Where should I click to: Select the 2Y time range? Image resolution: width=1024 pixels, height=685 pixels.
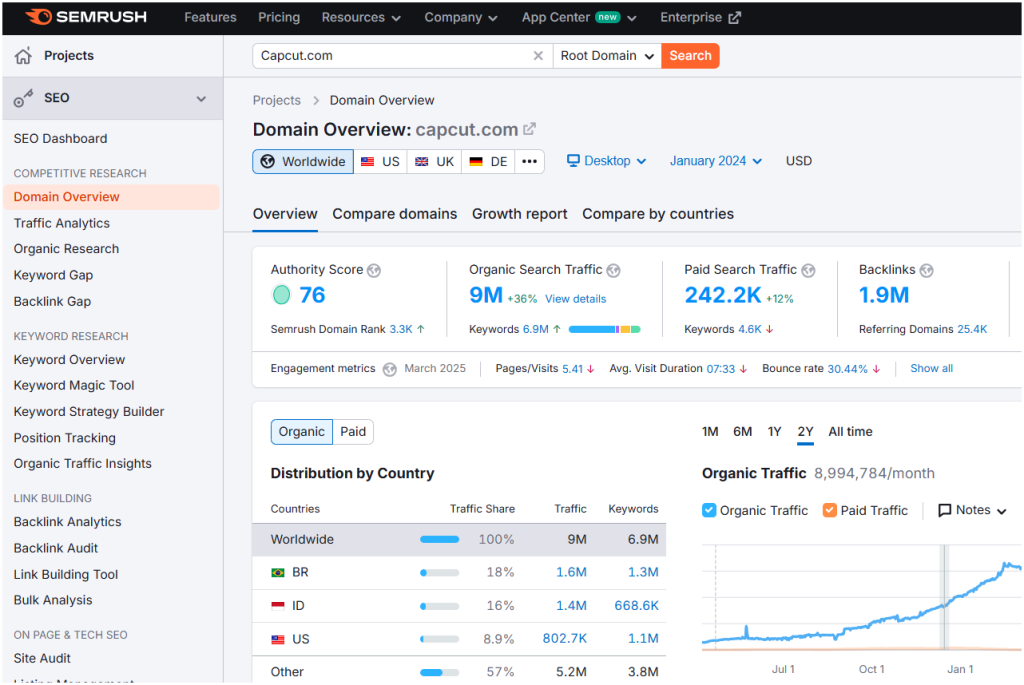(x=805, y=432)
